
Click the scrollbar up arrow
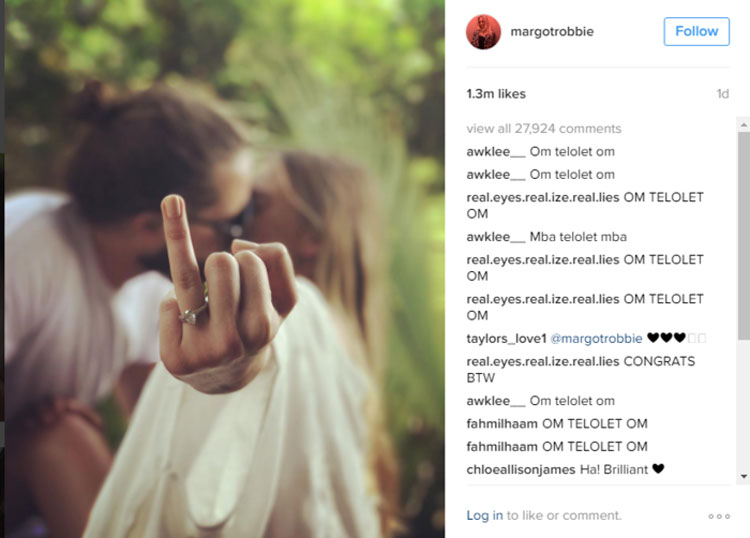point(743,125)
